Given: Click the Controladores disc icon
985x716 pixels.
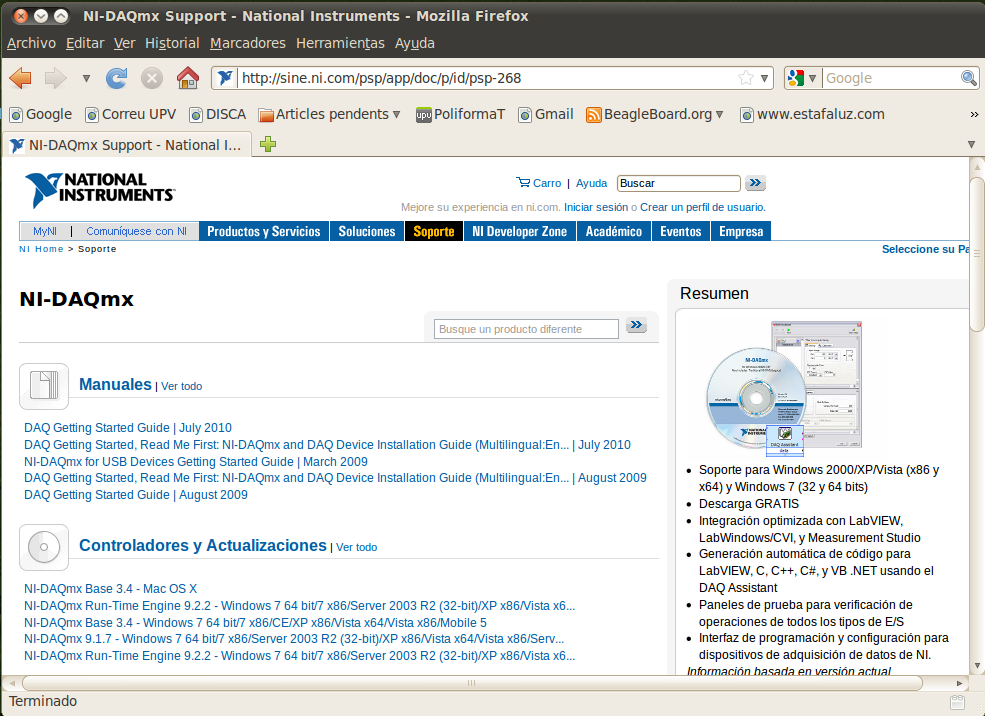Looking at the screenshot, I should [x=44, y=547].
